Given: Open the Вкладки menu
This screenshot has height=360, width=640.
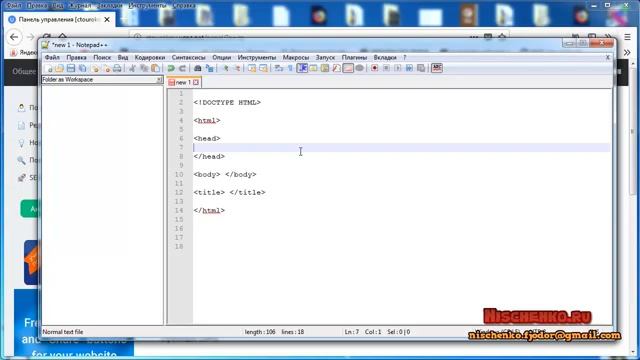Looking at the screenshot, I should point(385,58).
